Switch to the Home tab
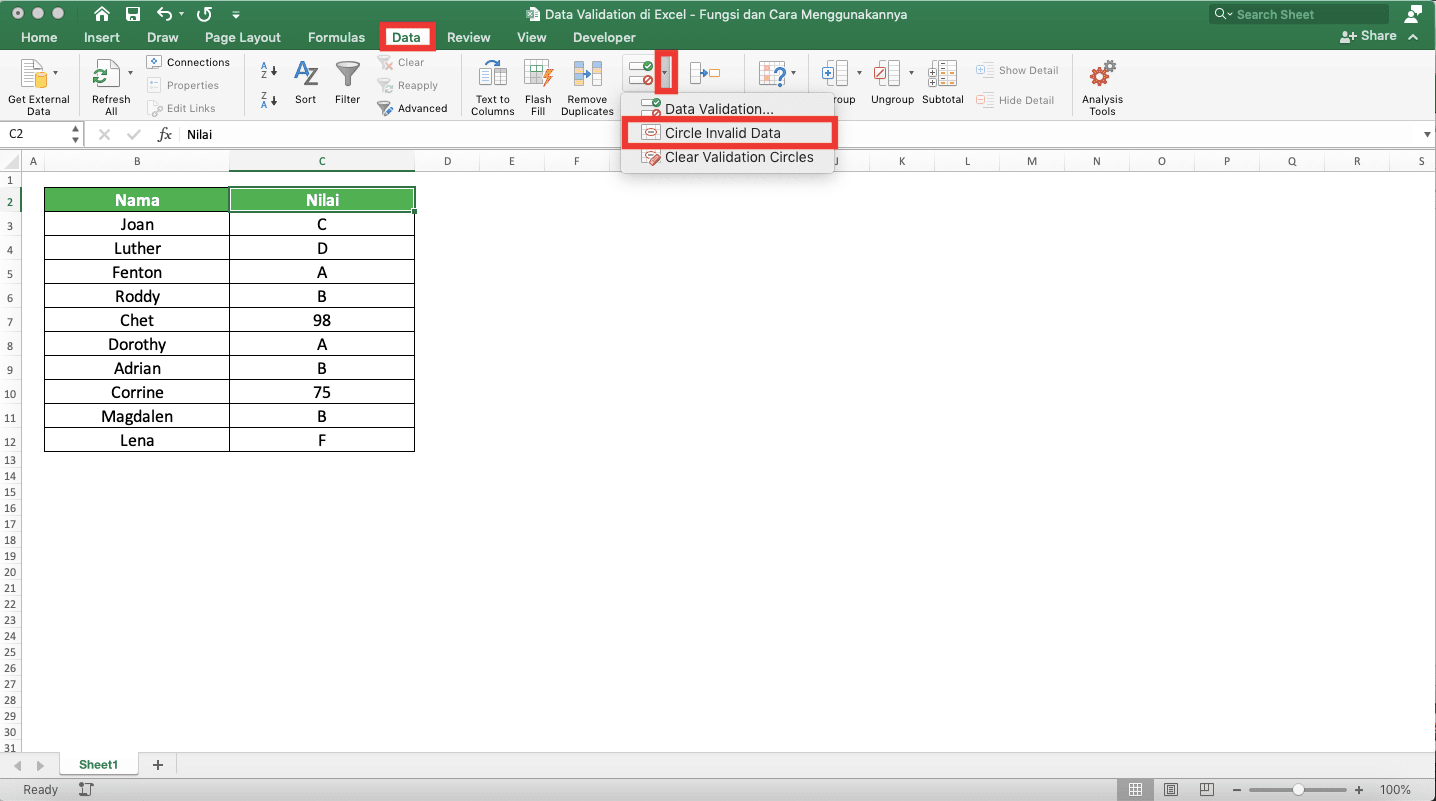1436x801 pixels. [x=39, y=38]
